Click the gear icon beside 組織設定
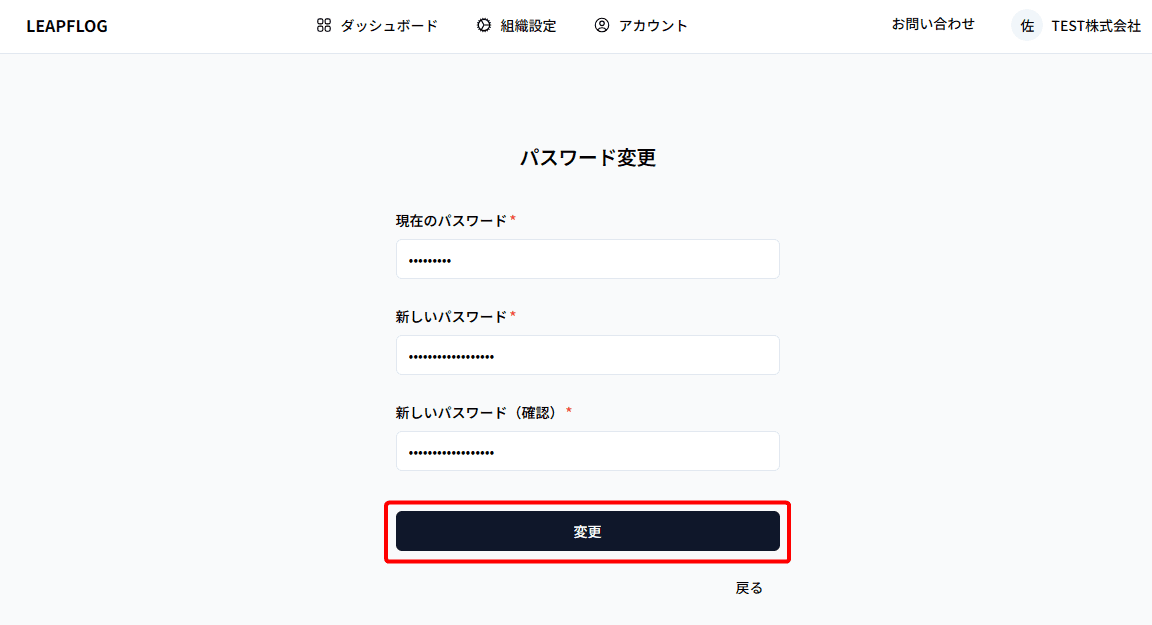This screenshot has width=1152, height=625. (483, 25)
